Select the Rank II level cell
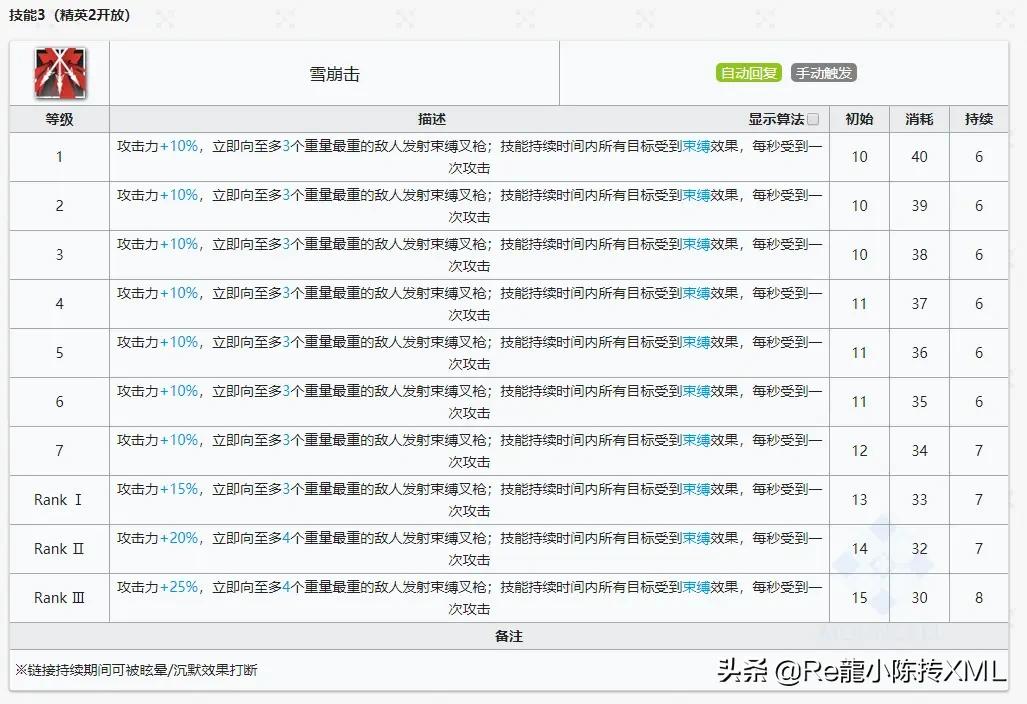Viewport: 1027px width, 704px height. point(58,548)
